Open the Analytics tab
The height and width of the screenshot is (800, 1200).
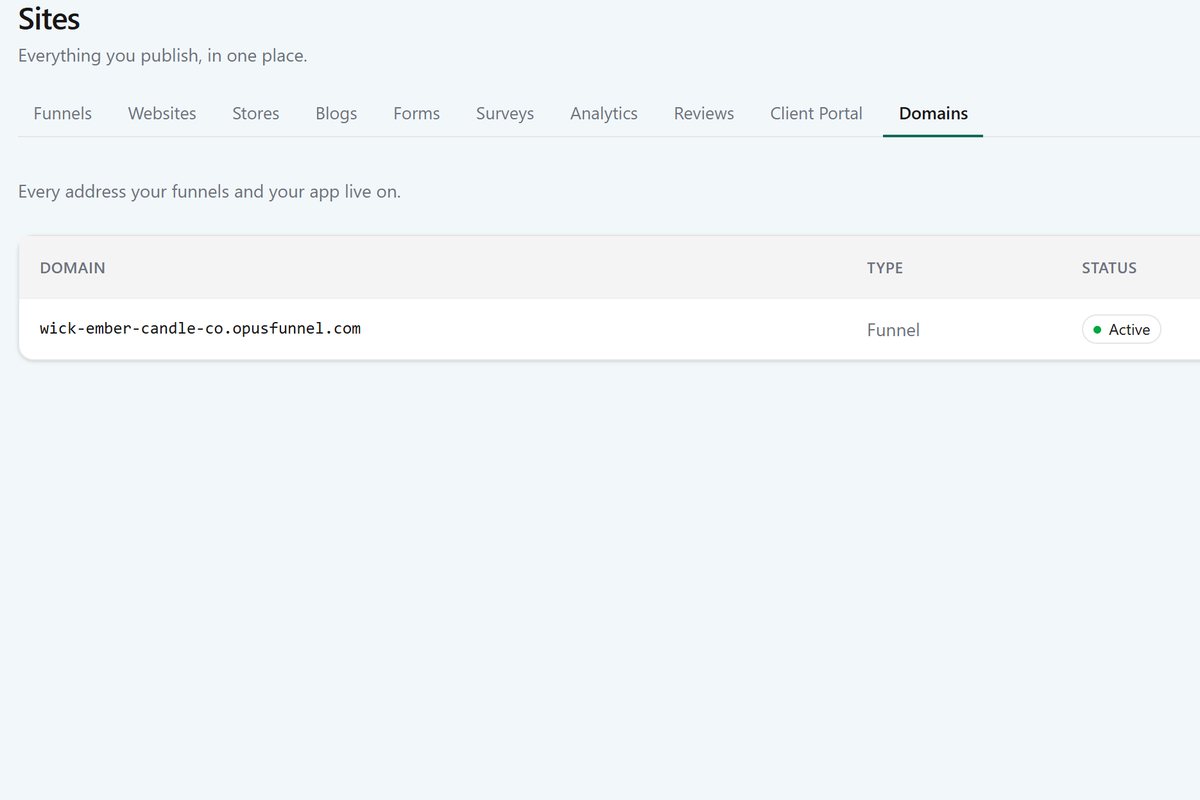604,113
